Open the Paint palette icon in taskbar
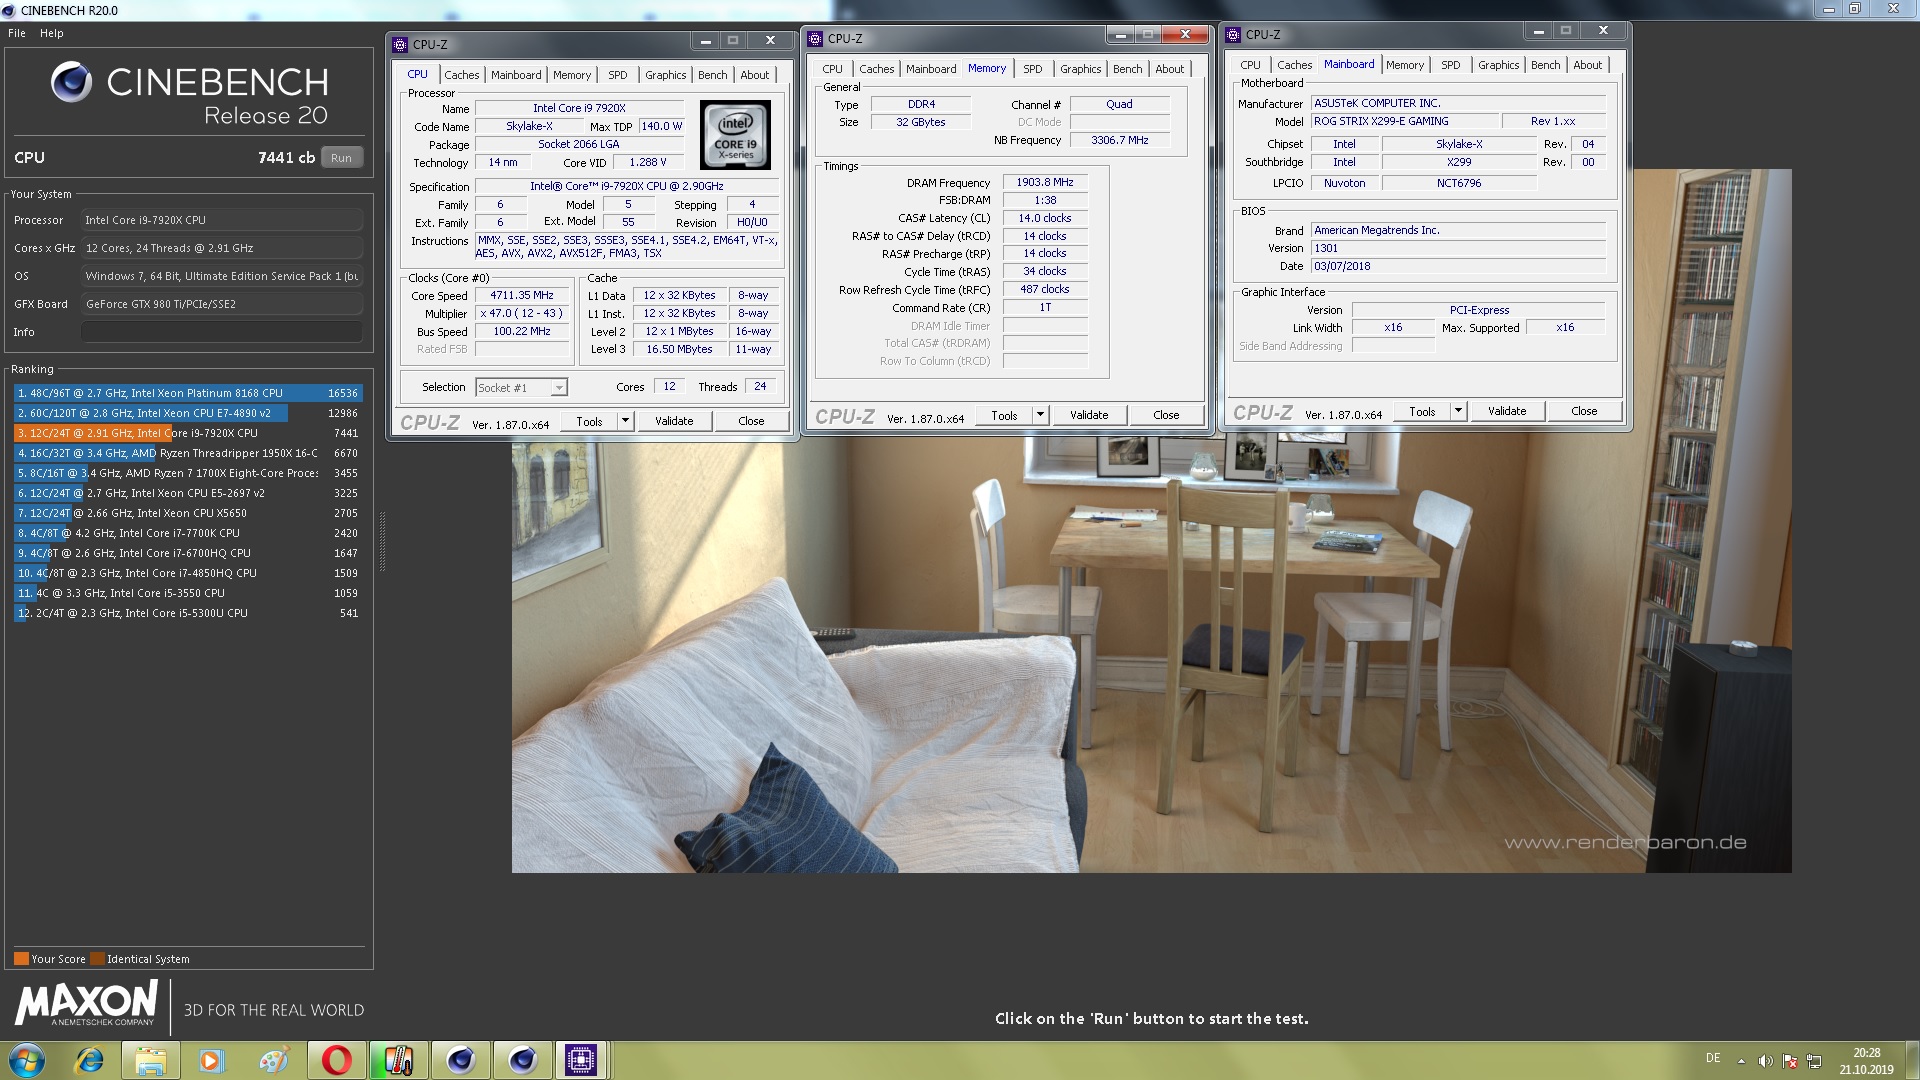Viewport: 1920px width, 1080px height. click(x=273, y=1060)
